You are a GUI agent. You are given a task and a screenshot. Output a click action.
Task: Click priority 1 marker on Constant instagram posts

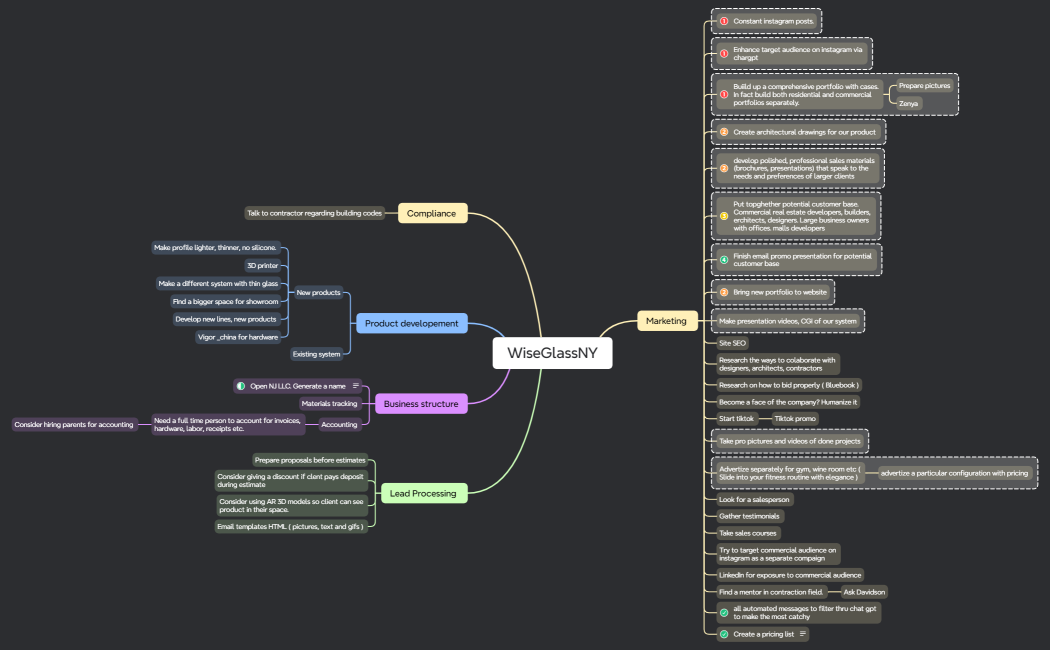click(x=724, y=21)
